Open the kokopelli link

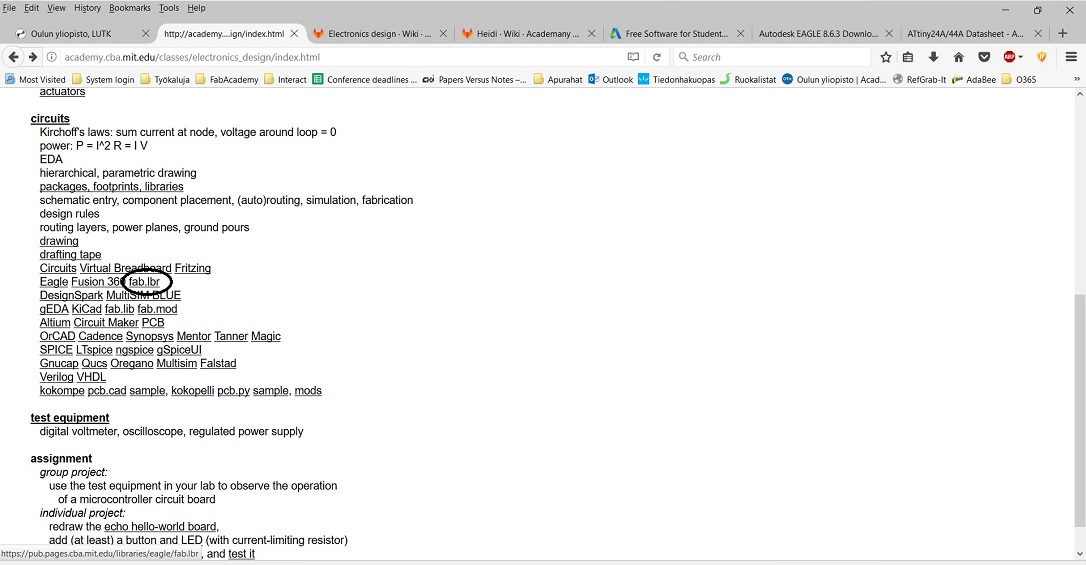point(193,391)
